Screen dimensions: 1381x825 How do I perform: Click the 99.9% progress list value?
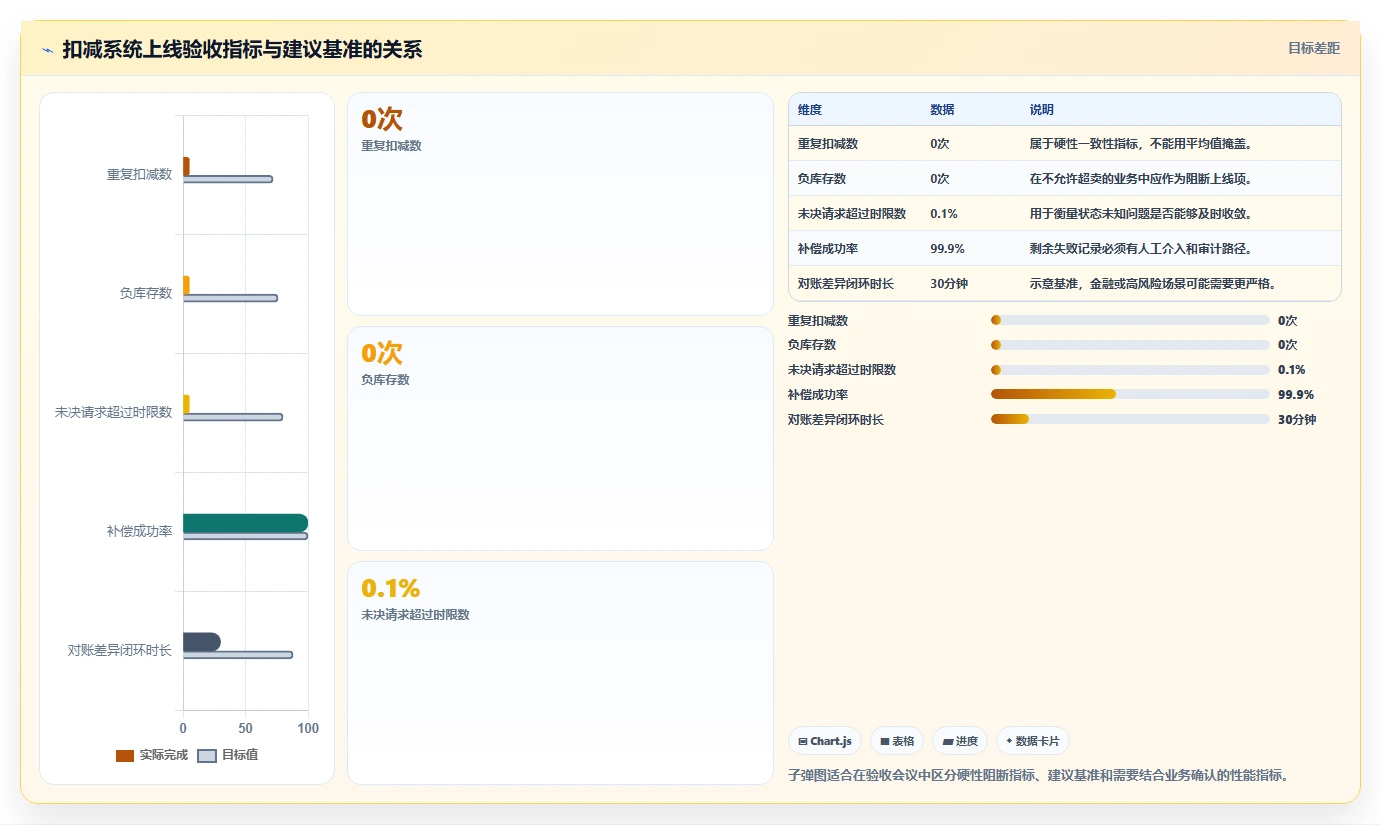(x=1296, y=394)
